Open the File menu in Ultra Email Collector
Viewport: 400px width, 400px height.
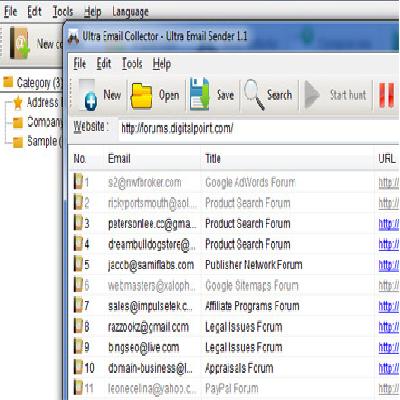coord(80,63)
